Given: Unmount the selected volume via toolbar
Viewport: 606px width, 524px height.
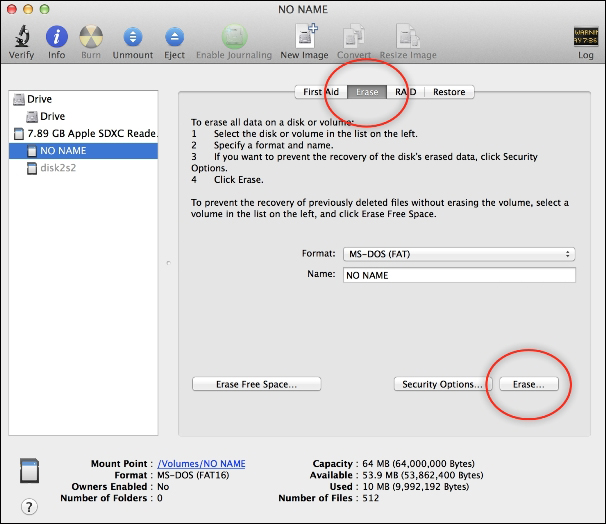Looking at the screenshot, I should pyautogui.click(x=133, y=37).
